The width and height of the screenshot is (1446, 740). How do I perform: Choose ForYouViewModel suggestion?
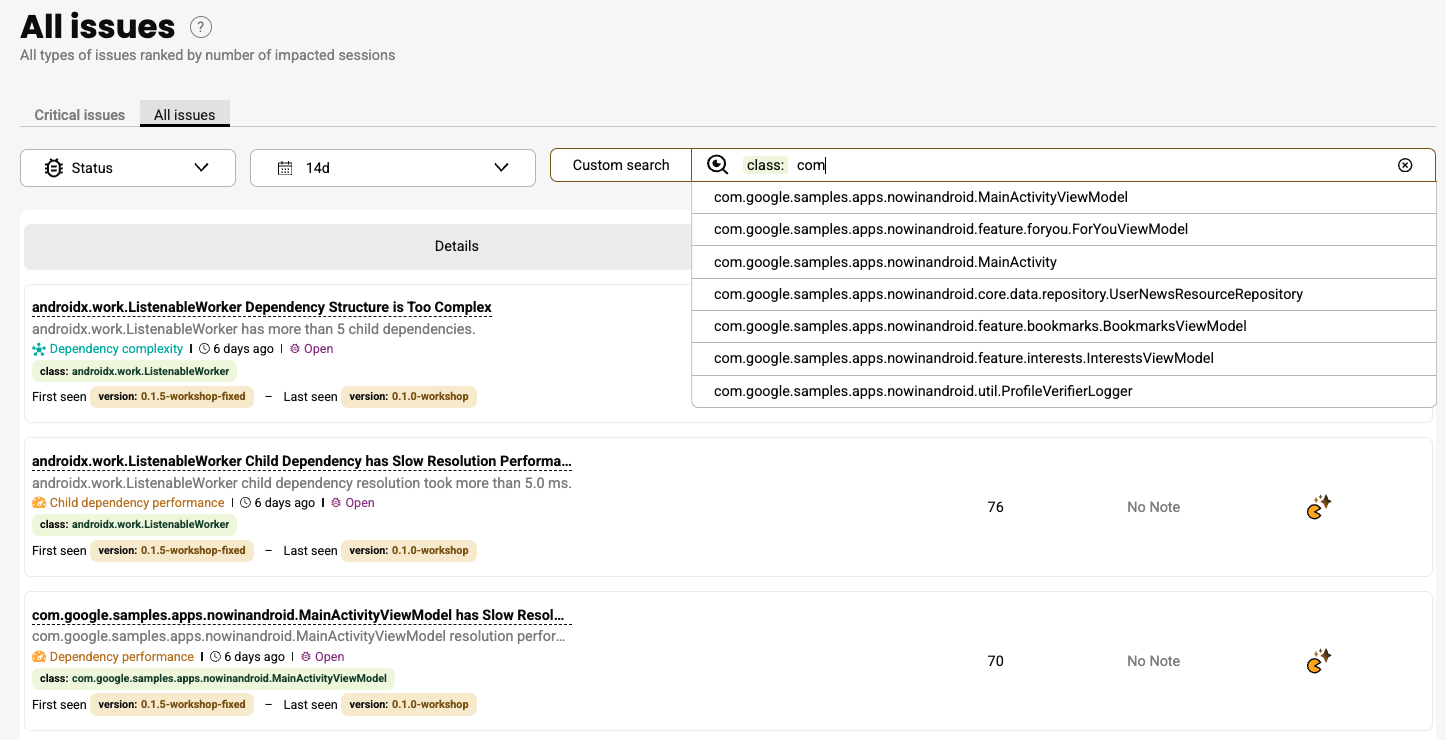click(x=950, y=229)
